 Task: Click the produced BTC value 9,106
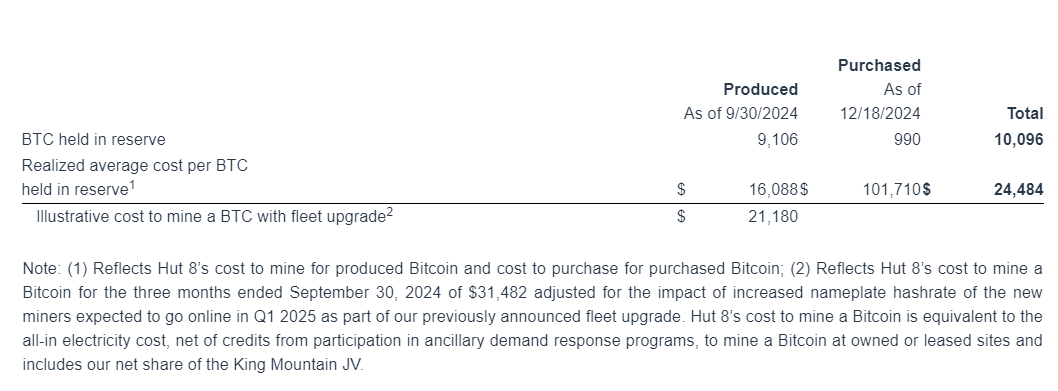[x=777, y=140]
